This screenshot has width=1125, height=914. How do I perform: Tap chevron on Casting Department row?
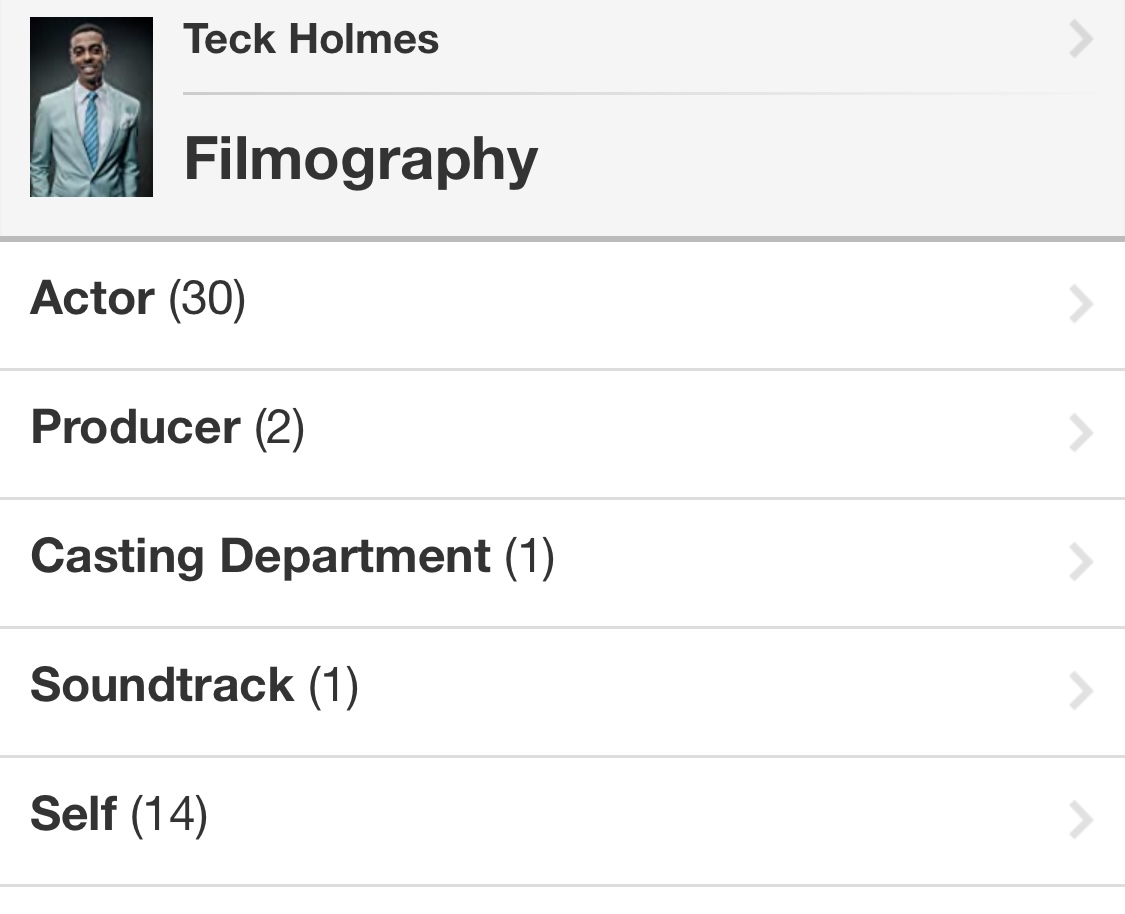tap(1081, 562)
